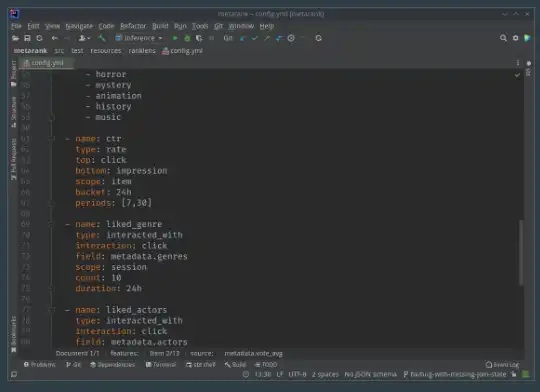The image size is (540, 392).
Task: Open the Git branch widget in status bar
Action: click(x=455, y=374)
